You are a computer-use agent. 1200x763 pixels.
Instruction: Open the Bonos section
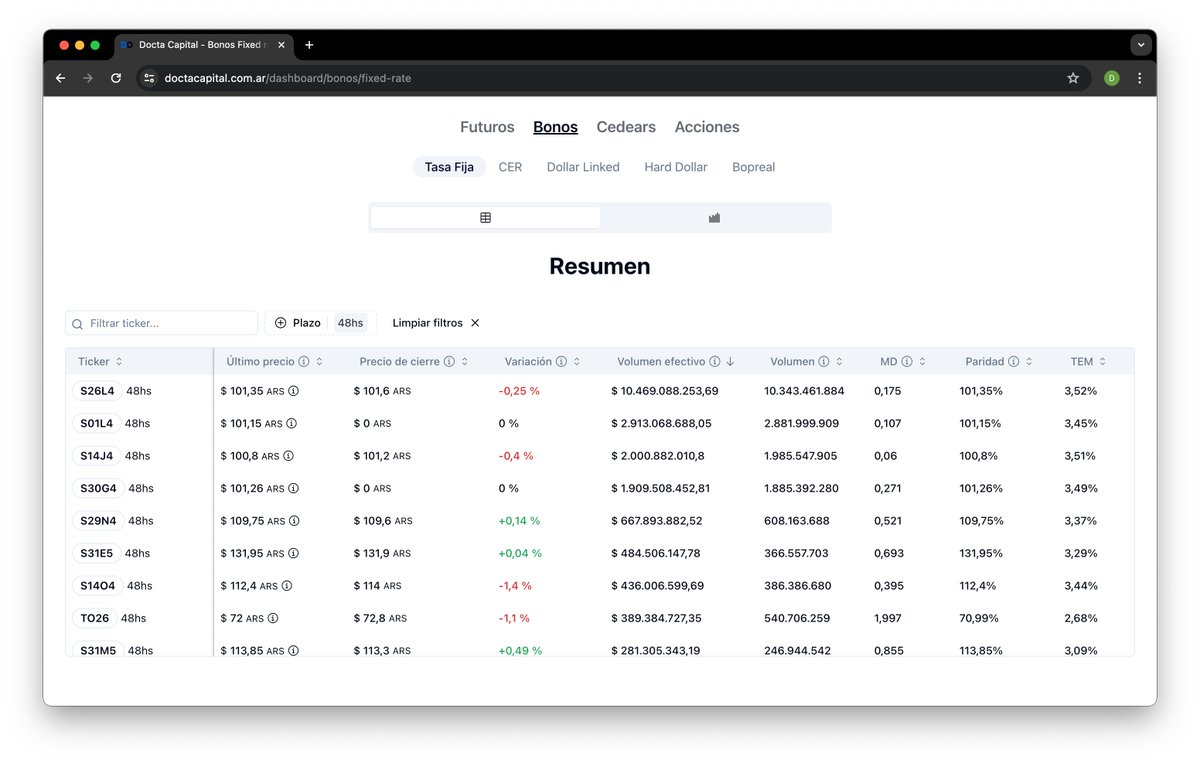point(555,127)
